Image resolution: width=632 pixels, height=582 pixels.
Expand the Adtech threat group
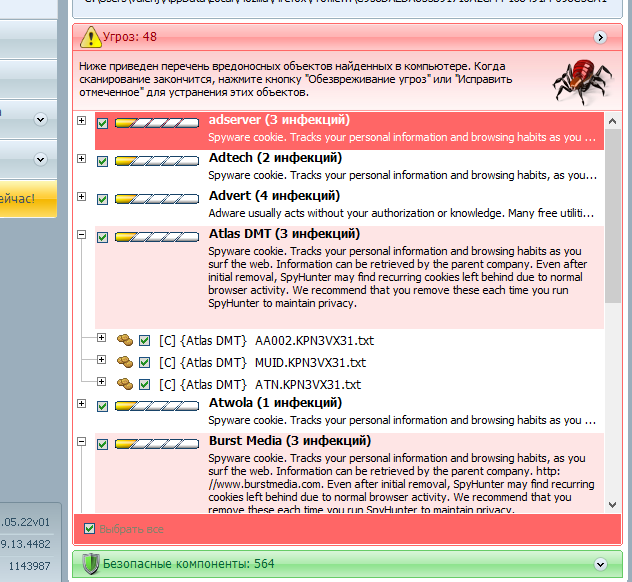click(81, 158)
